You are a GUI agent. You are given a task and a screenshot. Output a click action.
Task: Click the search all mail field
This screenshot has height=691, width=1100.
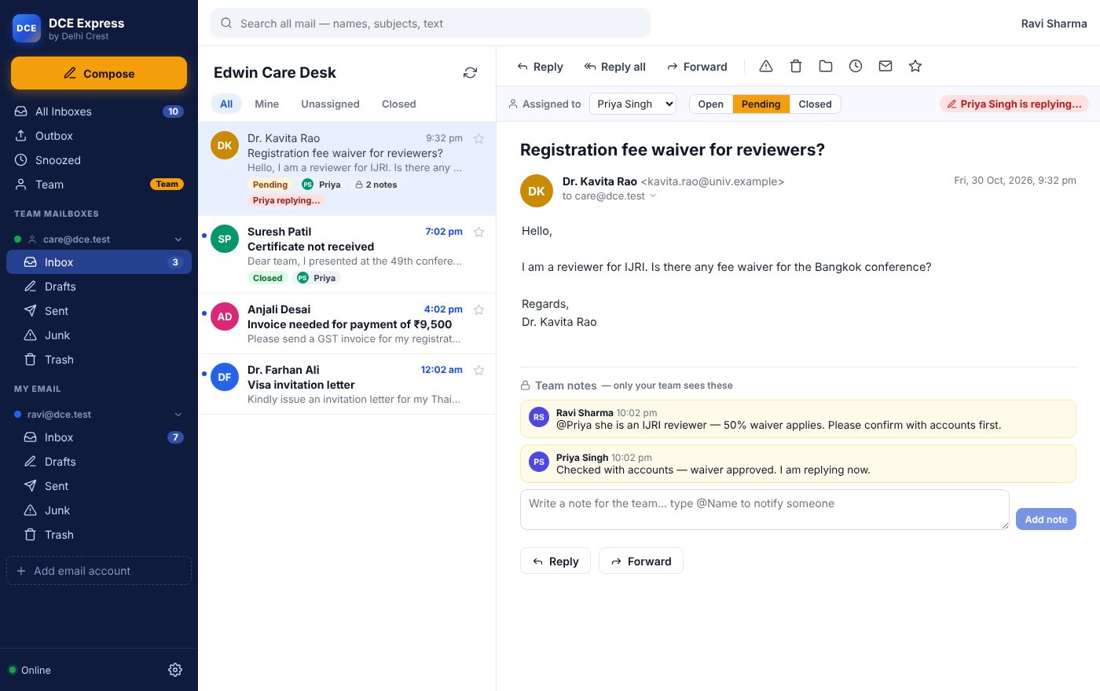430,23
